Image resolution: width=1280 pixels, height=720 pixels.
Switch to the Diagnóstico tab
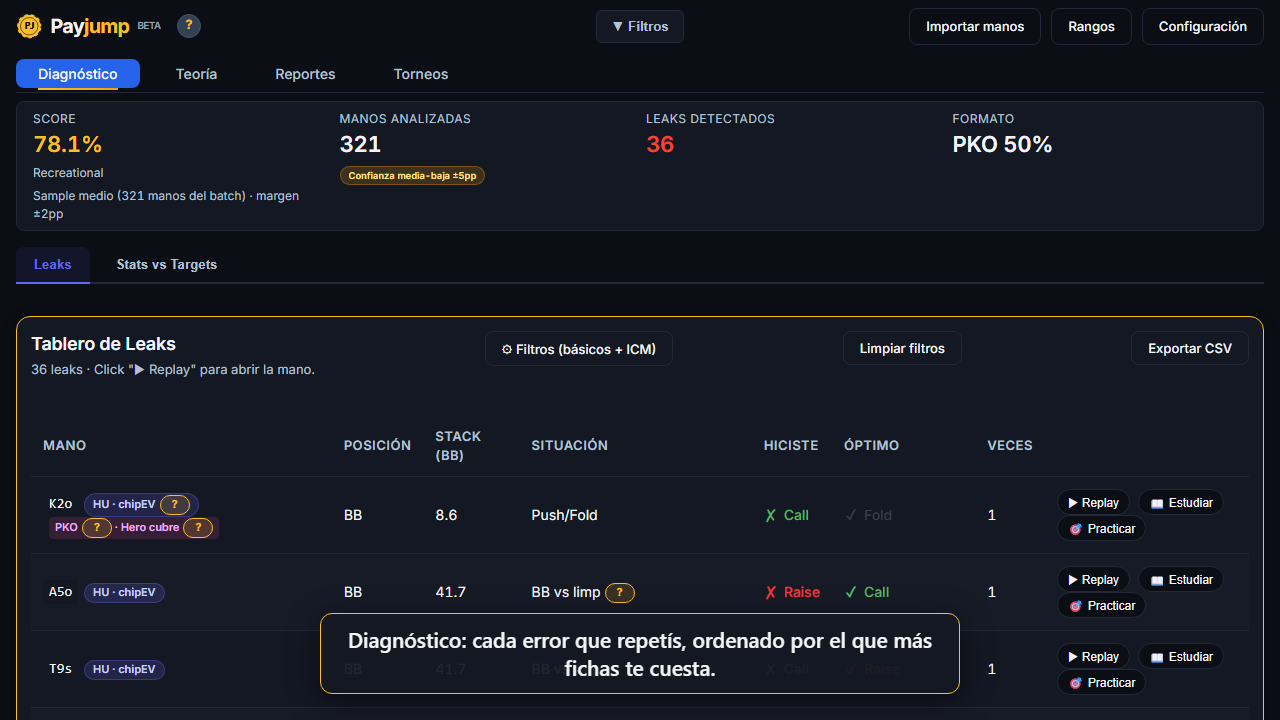[78, 74]
